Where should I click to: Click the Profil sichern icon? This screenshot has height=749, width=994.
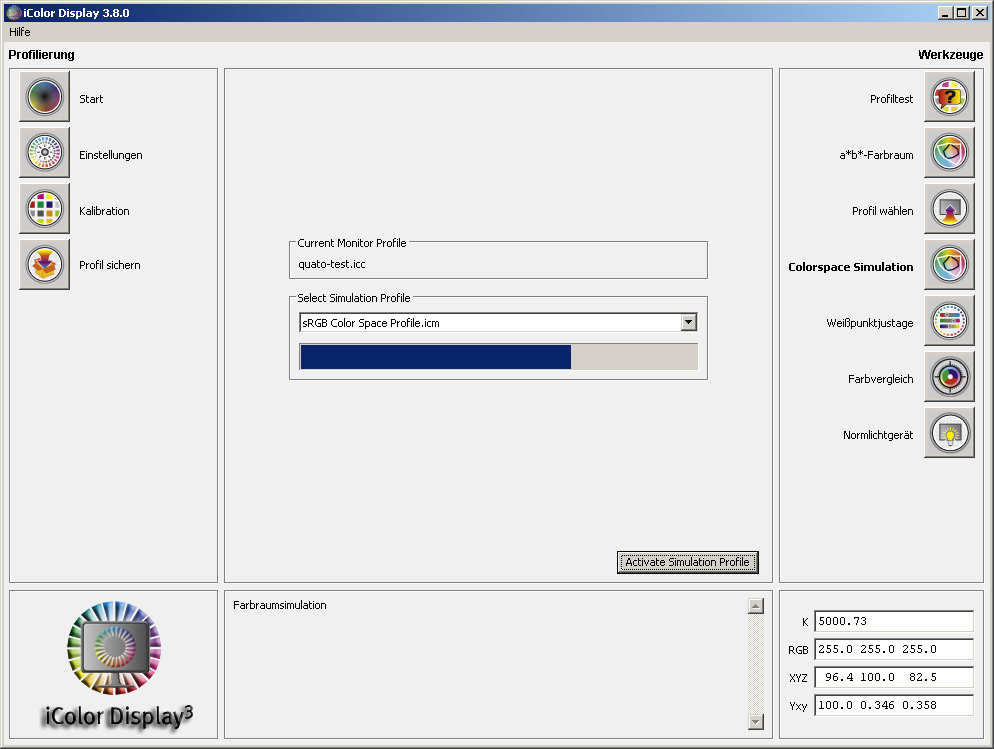pos(44,264)
